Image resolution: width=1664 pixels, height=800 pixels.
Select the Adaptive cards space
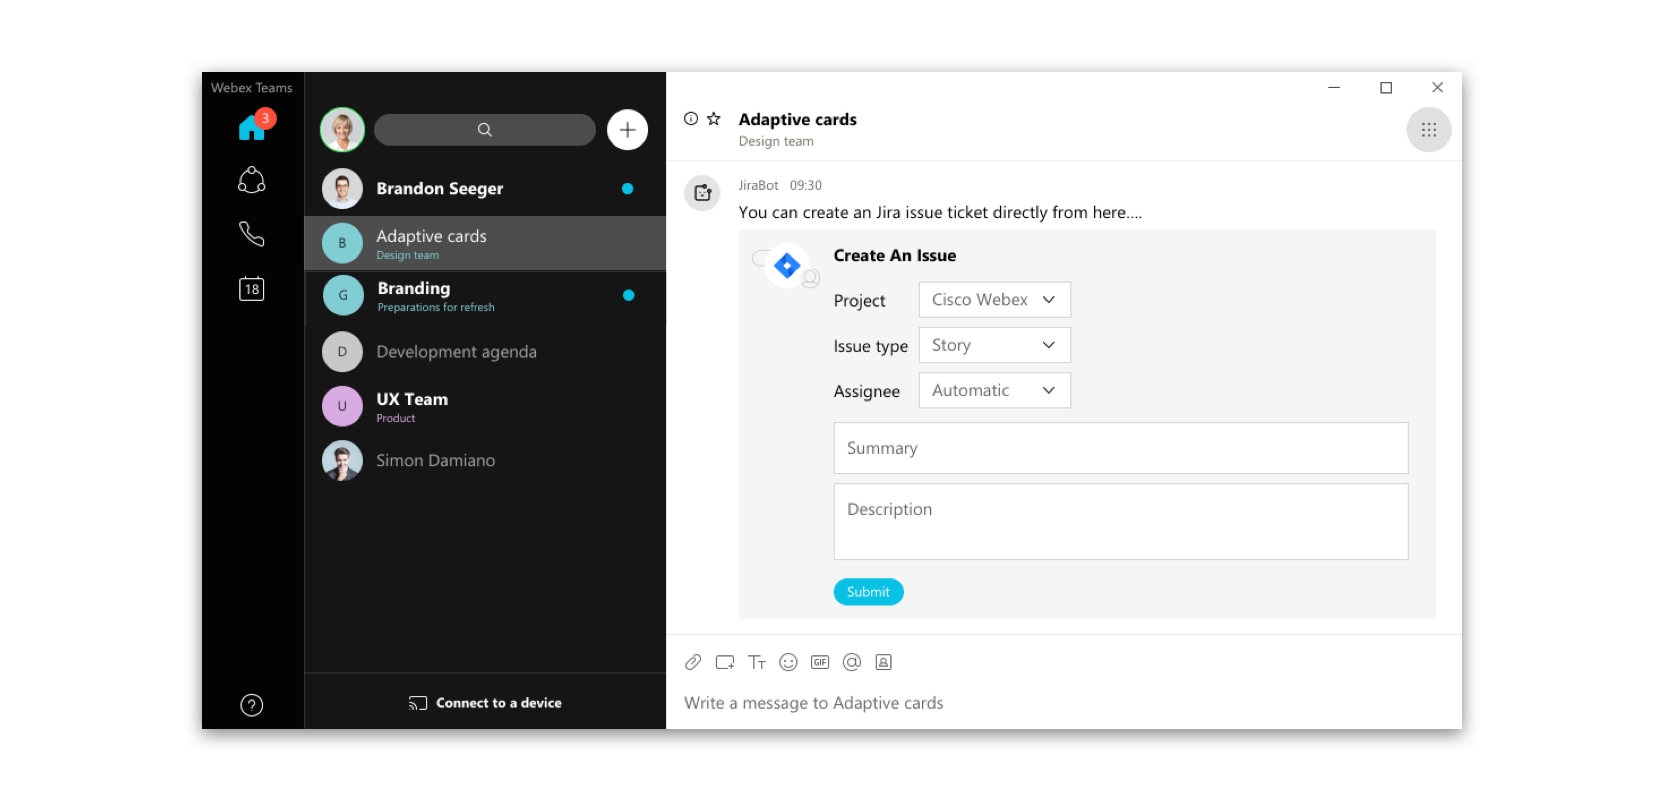pyautogui.click(x=485, y=243)
